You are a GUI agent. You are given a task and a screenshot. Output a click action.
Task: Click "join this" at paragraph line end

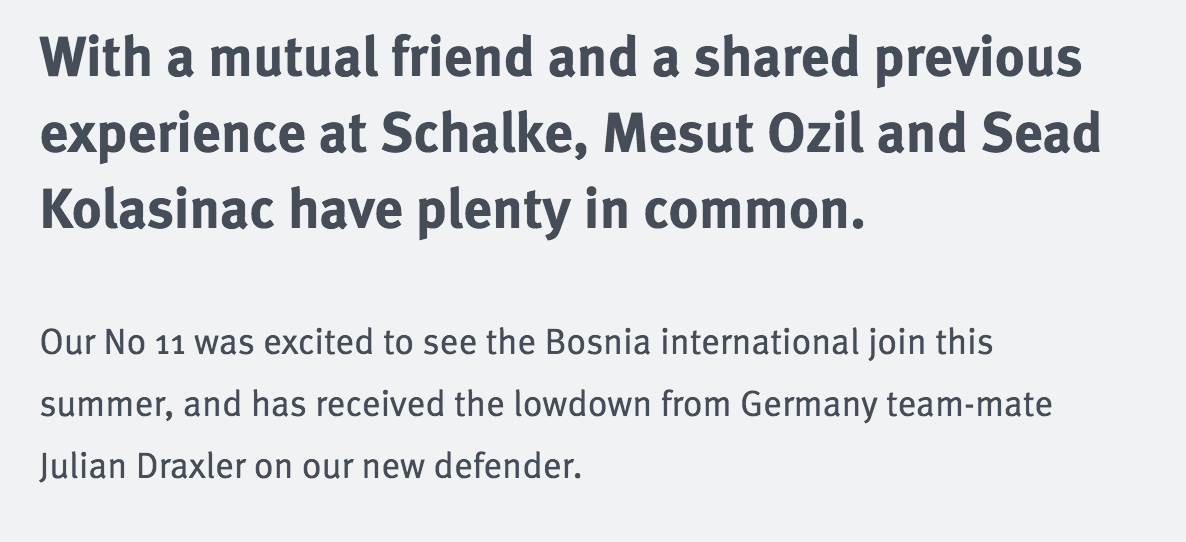931,344
